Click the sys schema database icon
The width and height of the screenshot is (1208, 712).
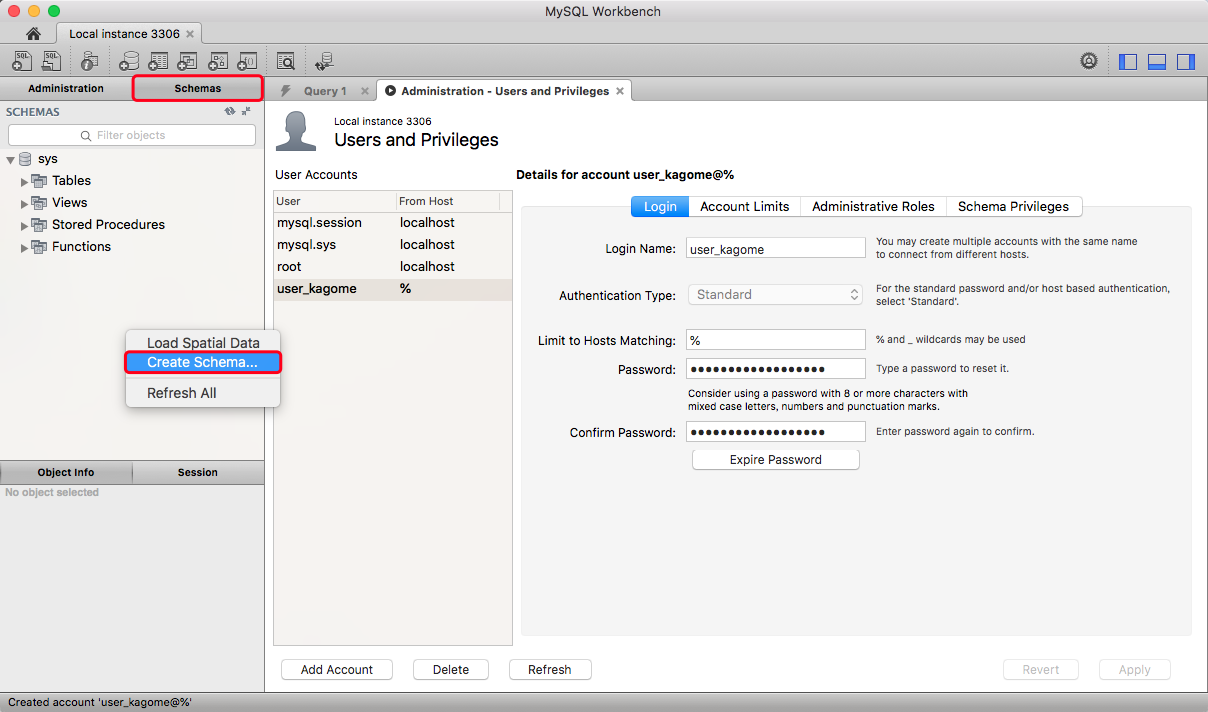pyautogui.click(x=26, y=159)
